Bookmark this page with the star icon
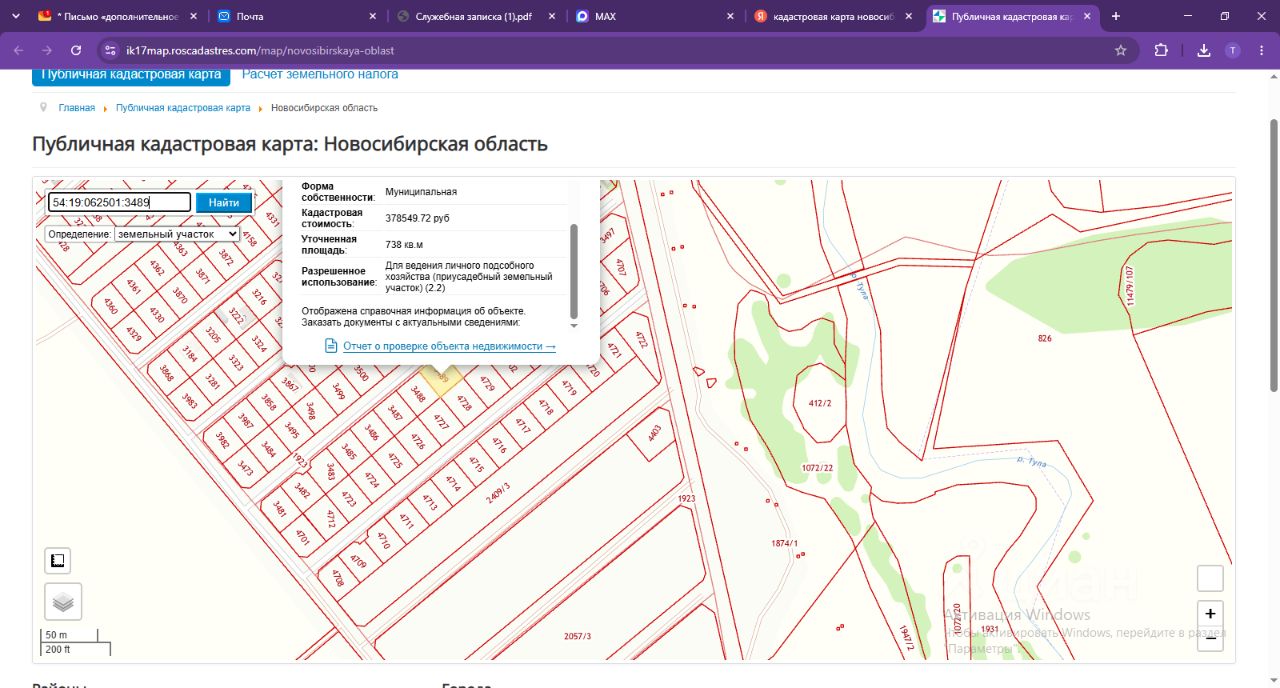 tap(1121, 50)
